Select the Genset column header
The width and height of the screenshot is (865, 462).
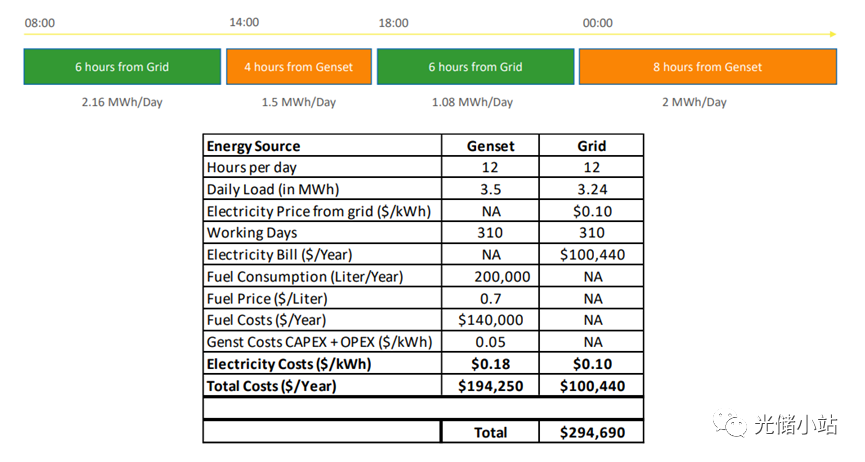click(491, 146)
